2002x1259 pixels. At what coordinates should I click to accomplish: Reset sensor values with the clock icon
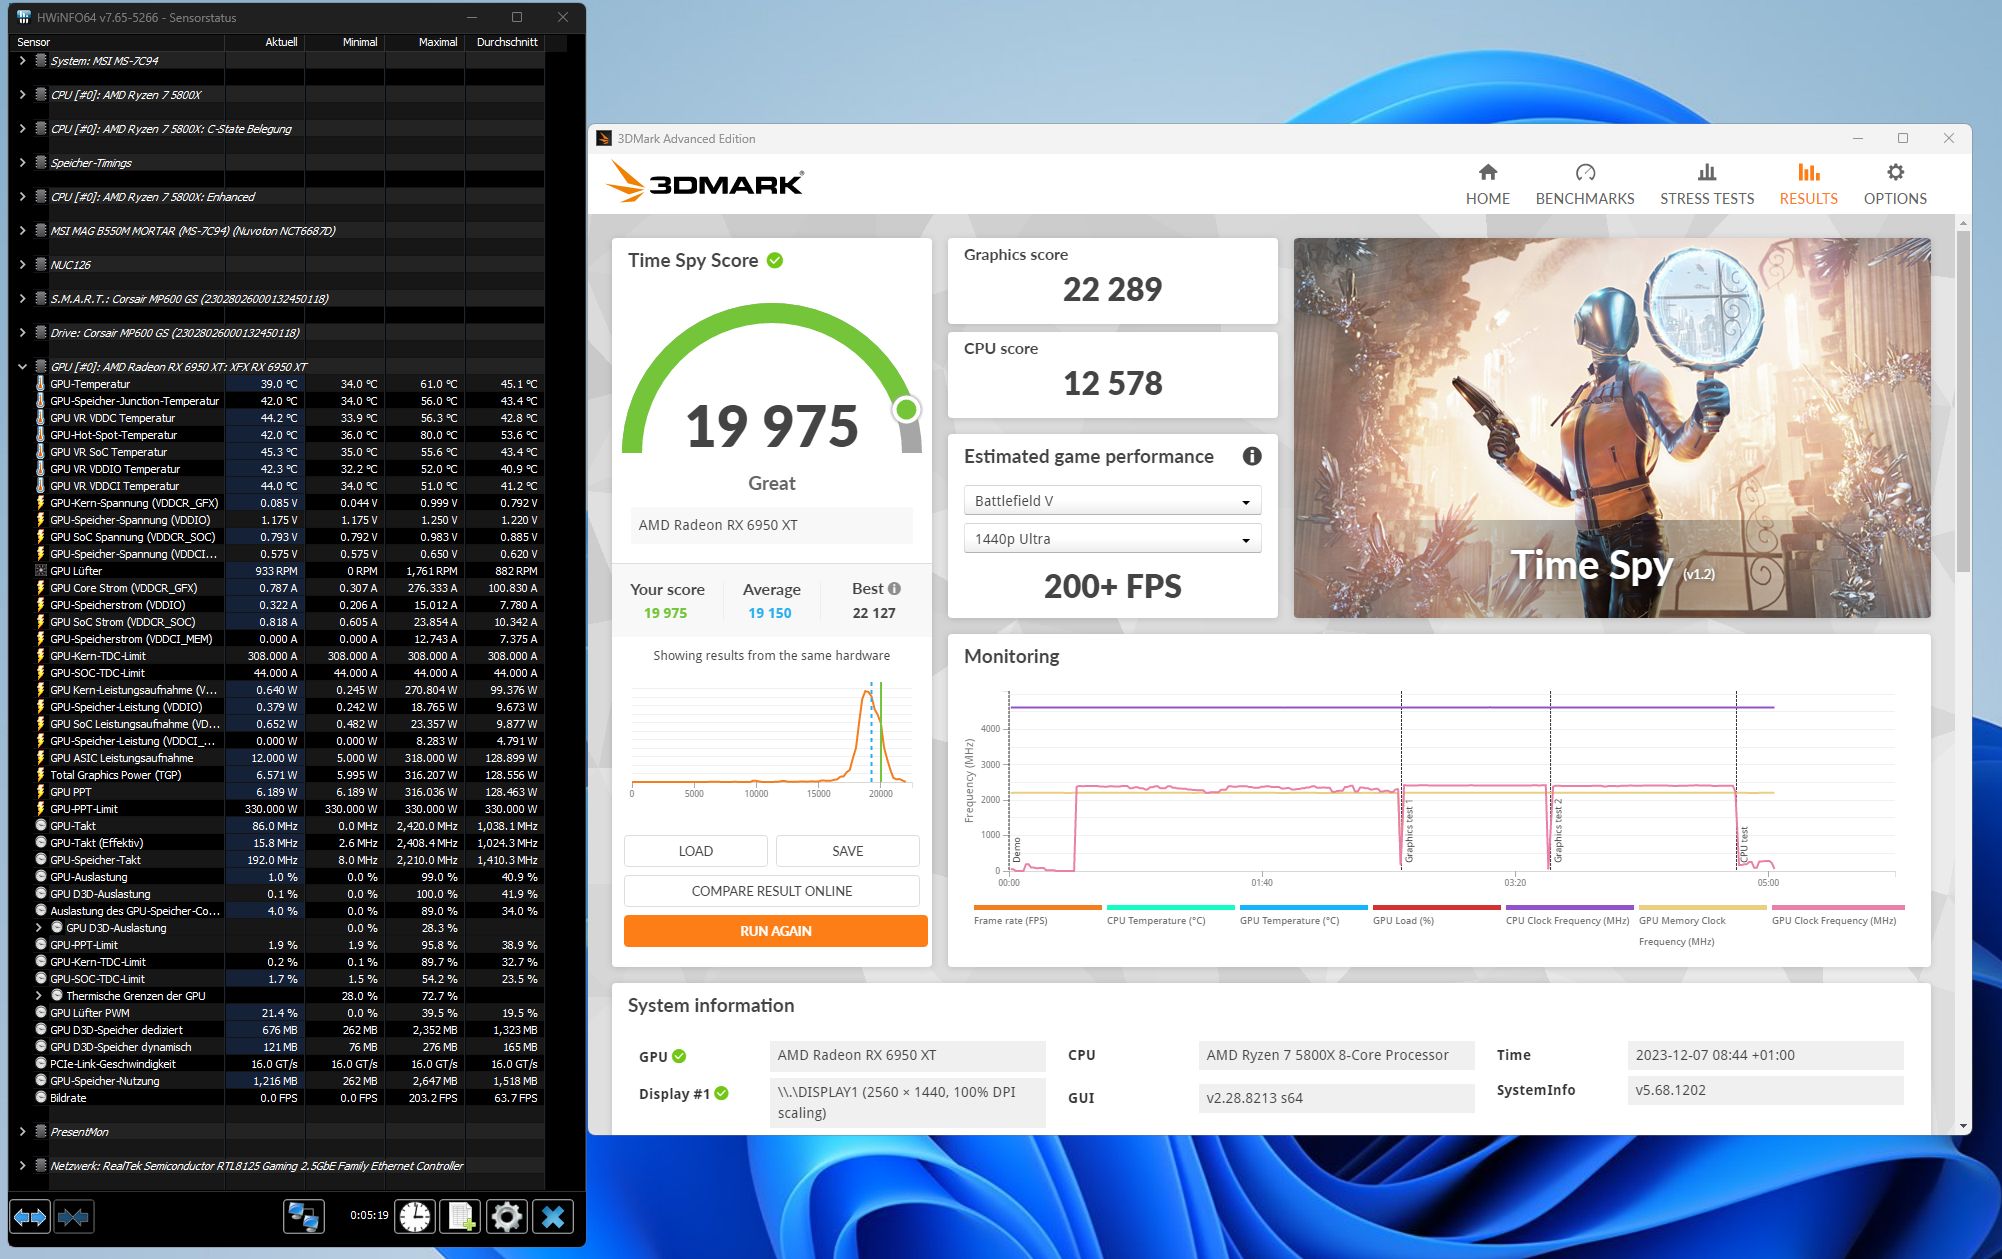click(x=415, y=1217)
